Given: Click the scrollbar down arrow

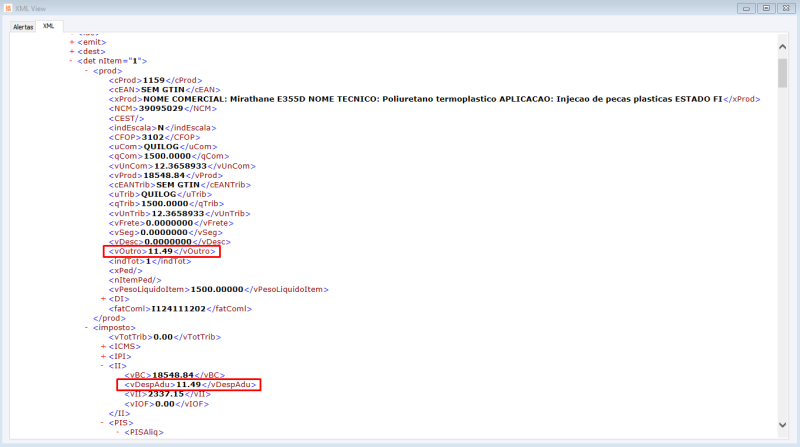Looking at the screenshot, I should click(x=782, y=425).
